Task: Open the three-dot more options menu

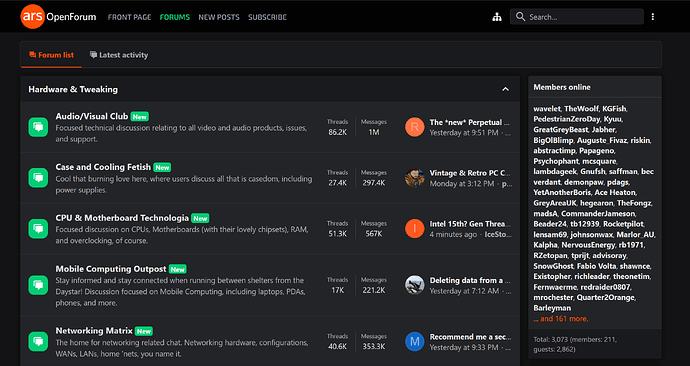Action: pos(653,17)
